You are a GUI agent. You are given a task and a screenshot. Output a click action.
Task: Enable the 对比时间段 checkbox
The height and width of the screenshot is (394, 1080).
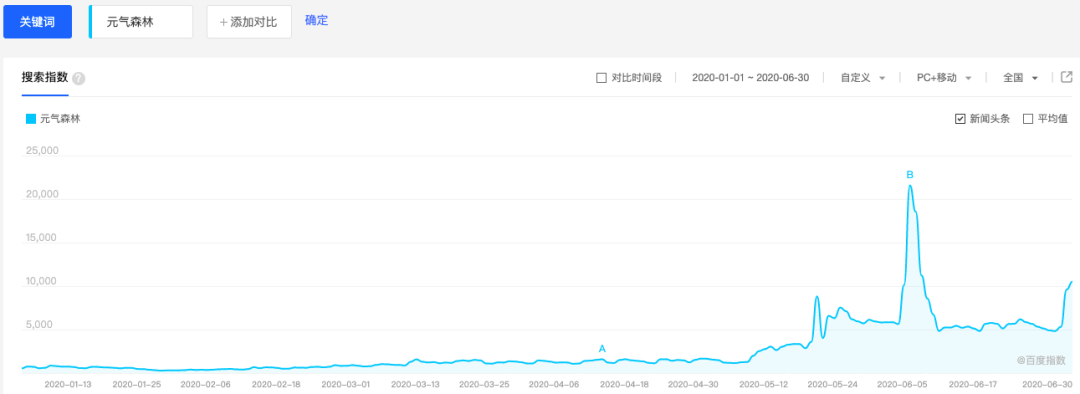(601, 78)
